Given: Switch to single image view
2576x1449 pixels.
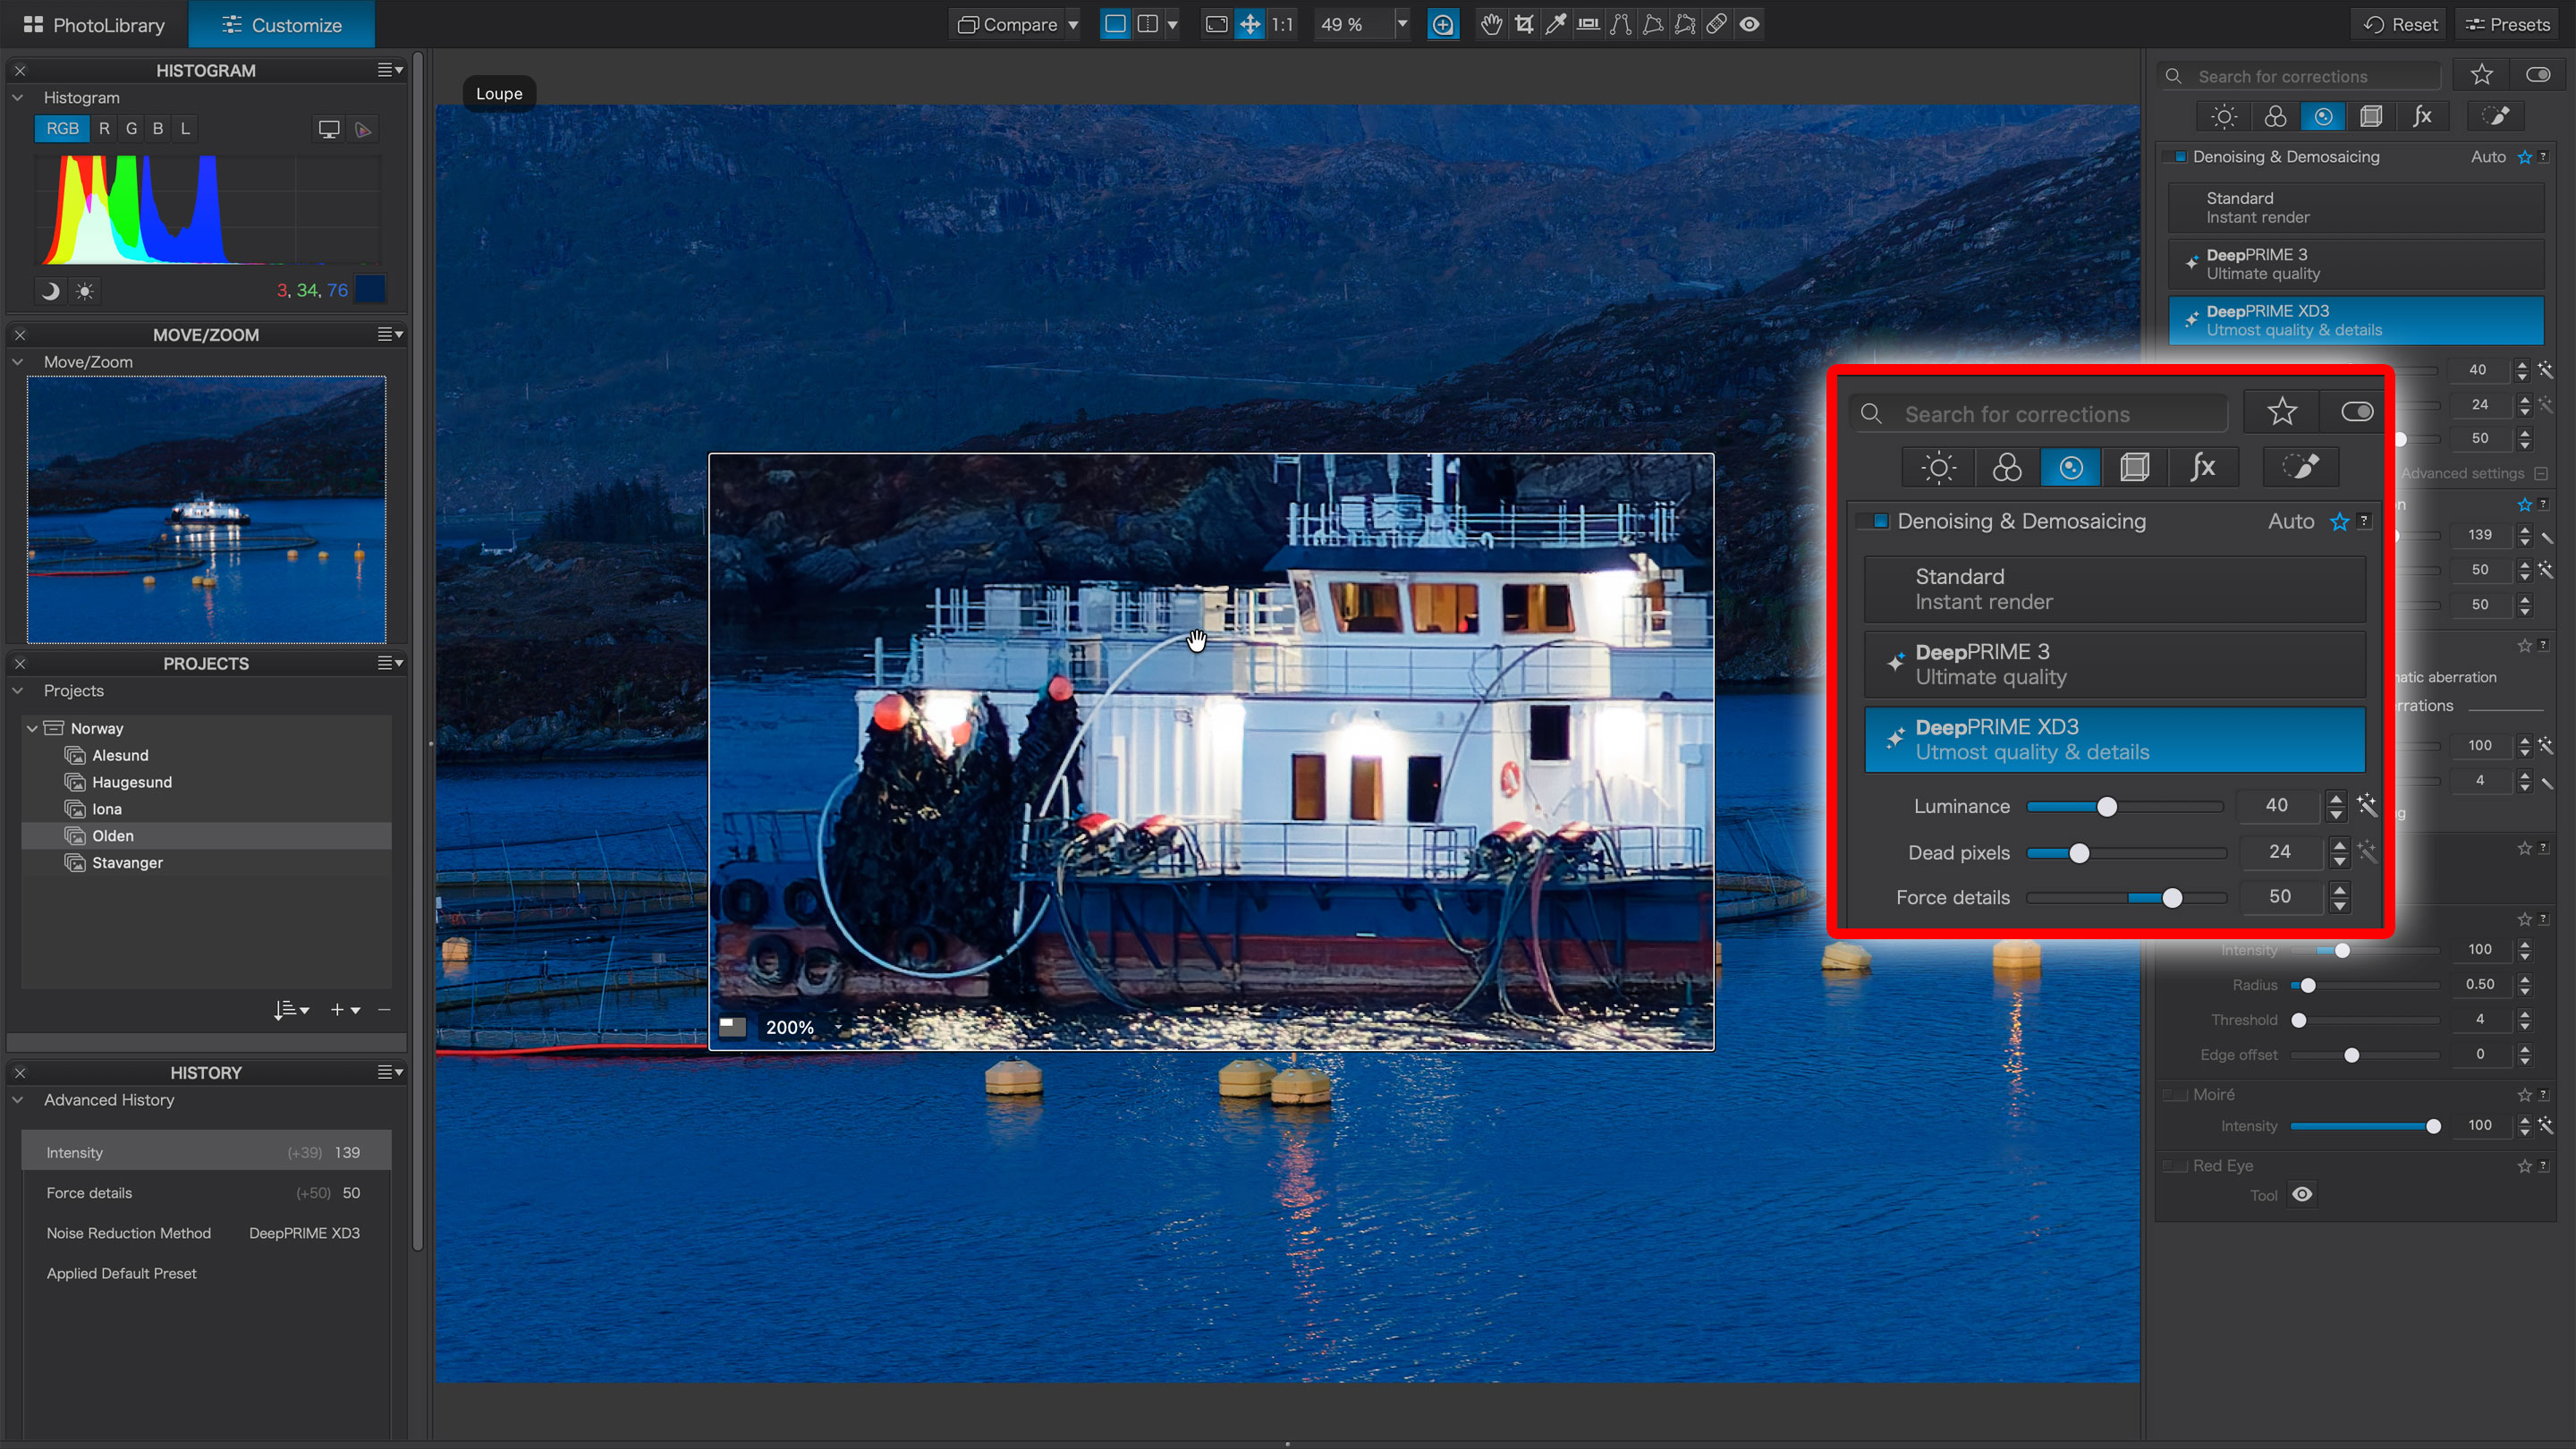Looking at the screenshot, I should tap(1115, 24).
